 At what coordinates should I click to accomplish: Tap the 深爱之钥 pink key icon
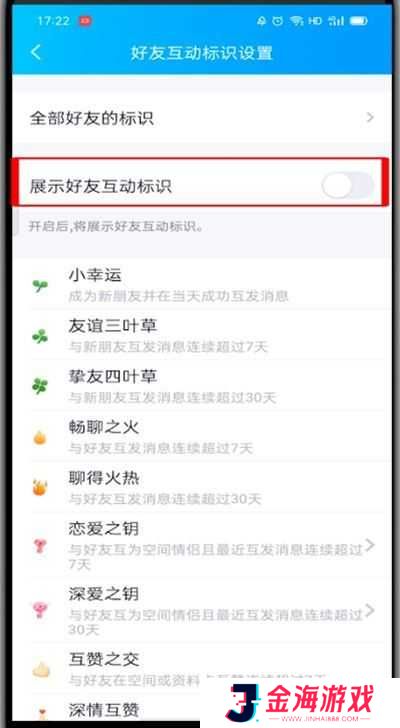point(40,610)
